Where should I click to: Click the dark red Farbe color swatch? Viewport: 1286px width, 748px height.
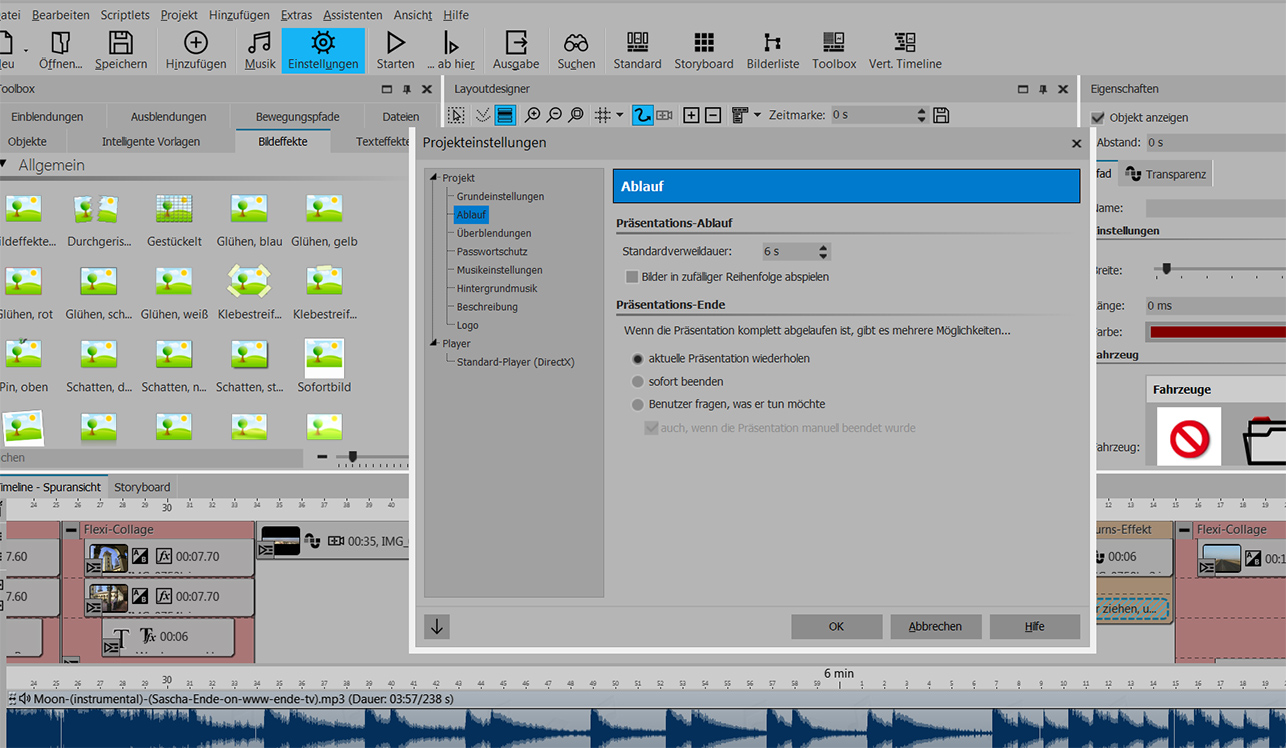tap(1217, 332)
